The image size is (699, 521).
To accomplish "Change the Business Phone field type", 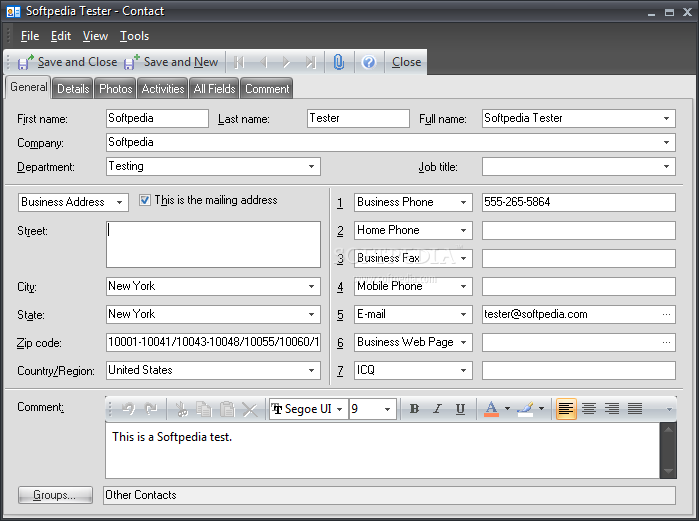I will click(x=464, y=203).
